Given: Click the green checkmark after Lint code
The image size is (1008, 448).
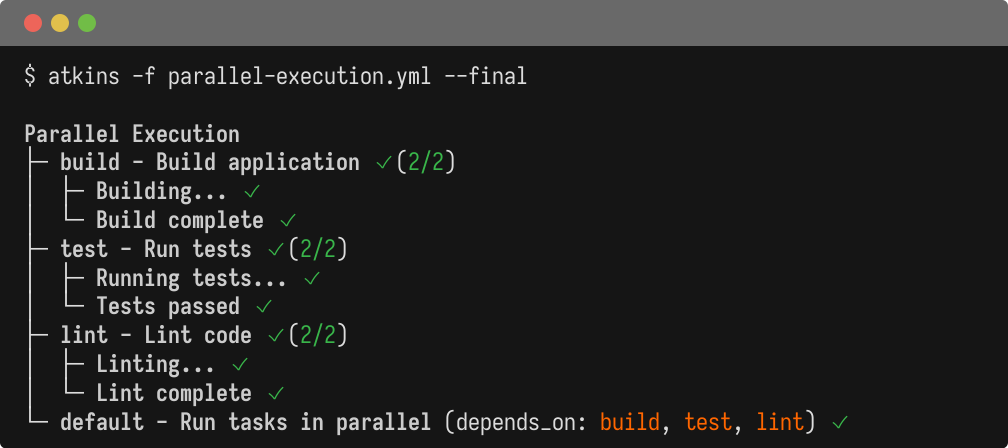Looking at the screenshot, I should tap(276, 336).
